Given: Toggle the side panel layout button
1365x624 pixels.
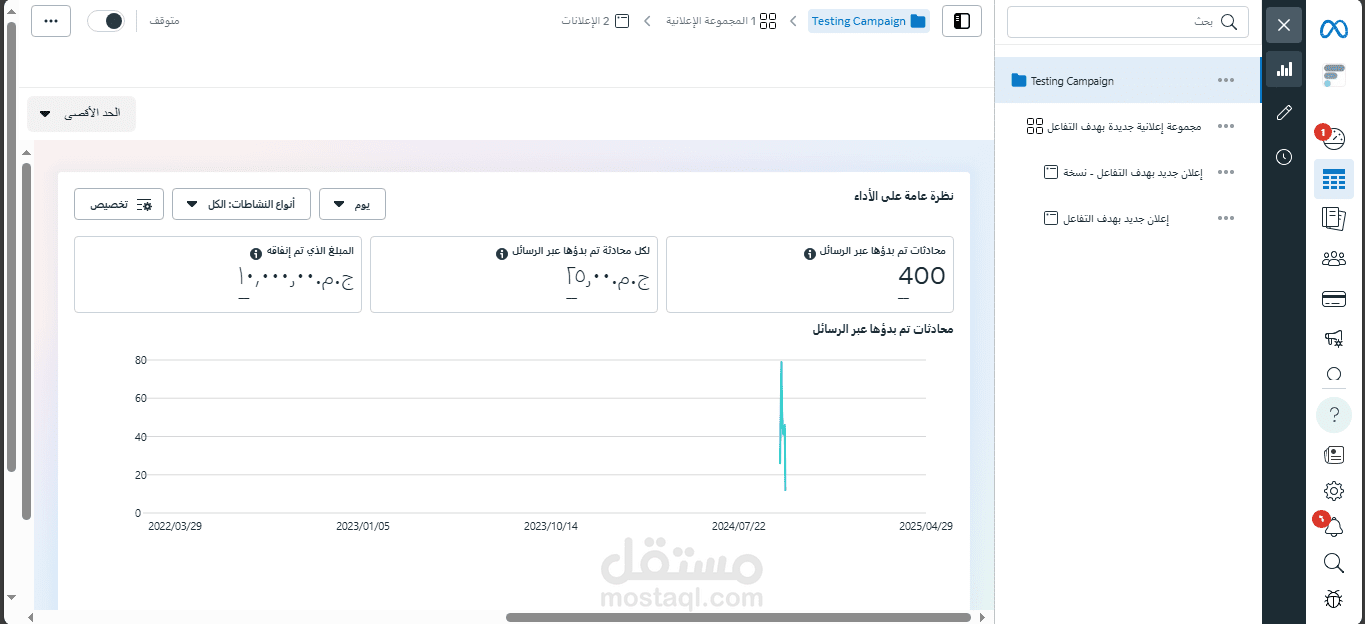Looking at the screenshot, I should click(x=962, y=21).
